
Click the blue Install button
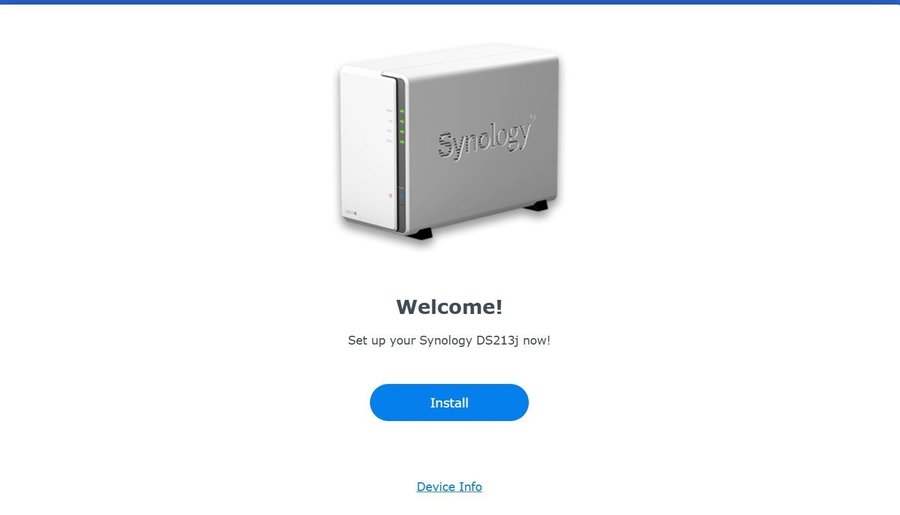[x=449, y=402]
